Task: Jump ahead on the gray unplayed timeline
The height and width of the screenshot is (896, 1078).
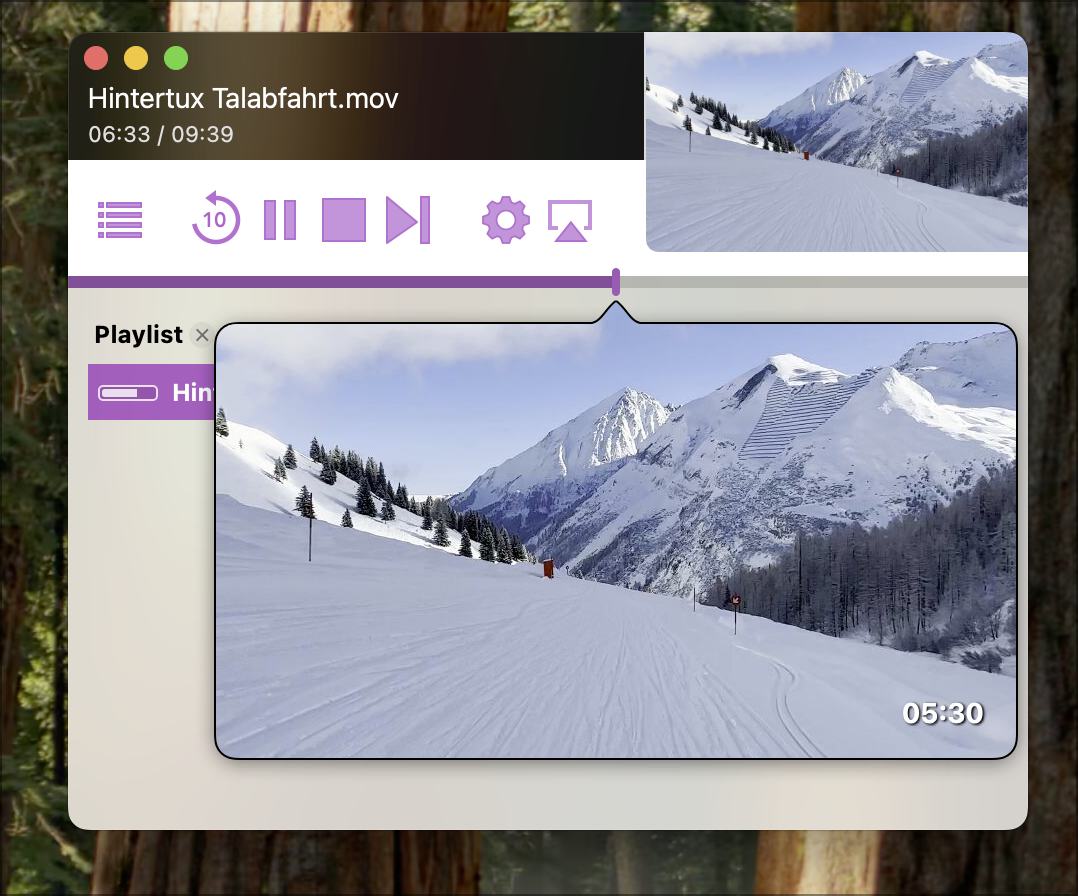Action: pos(820,282)
